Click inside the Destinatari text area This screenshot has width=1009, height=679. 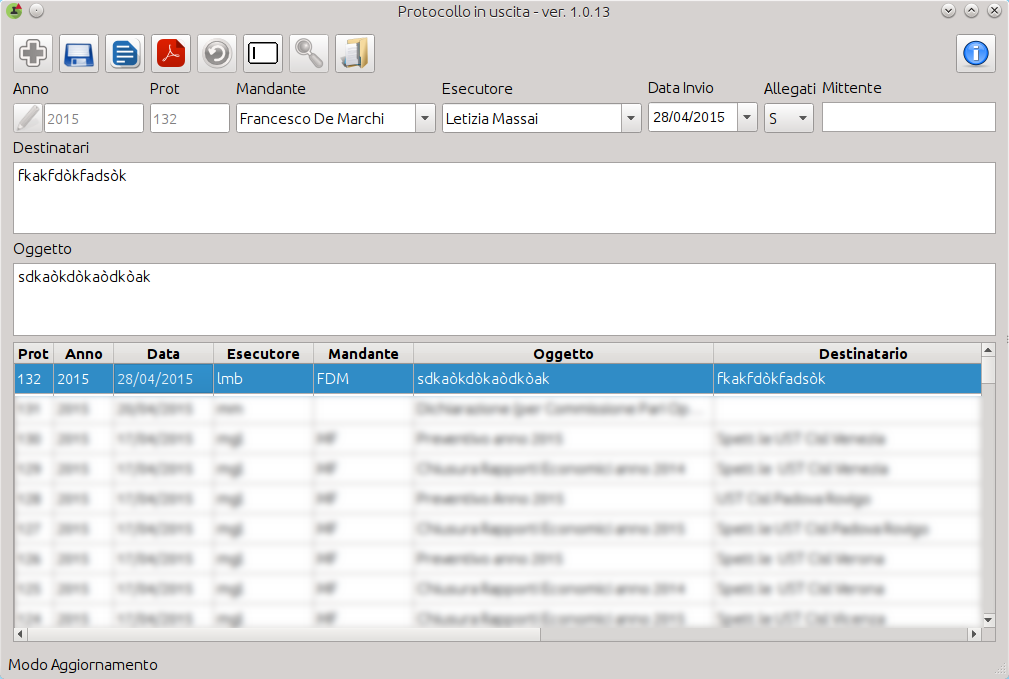[x=504, y=198]
